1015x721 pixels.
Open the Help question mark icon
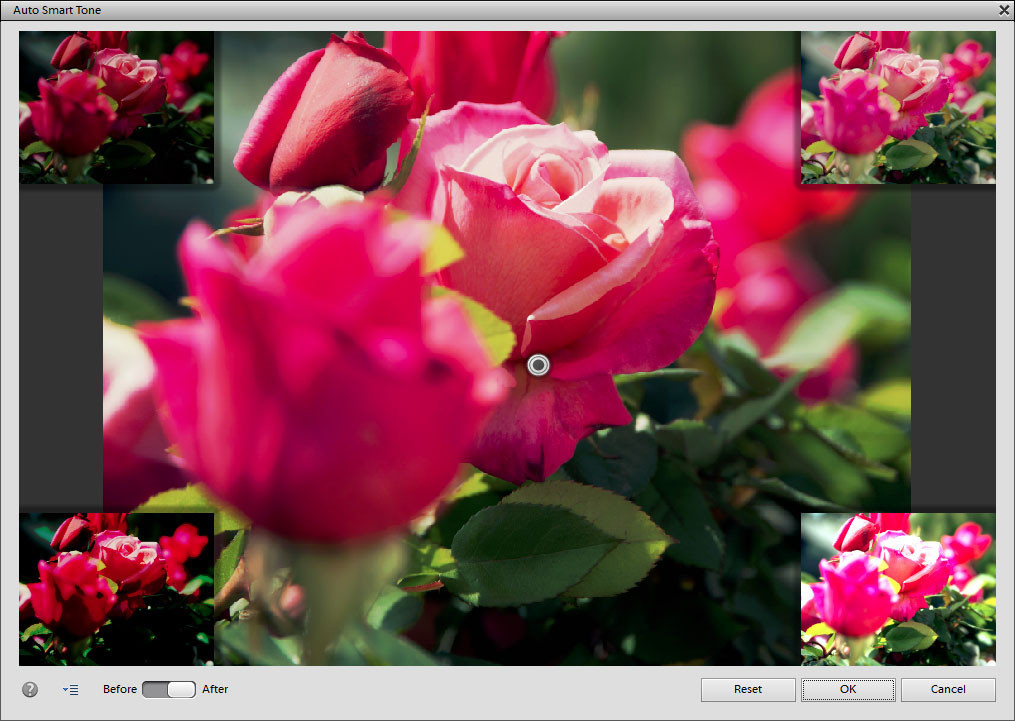coord(30,689)
